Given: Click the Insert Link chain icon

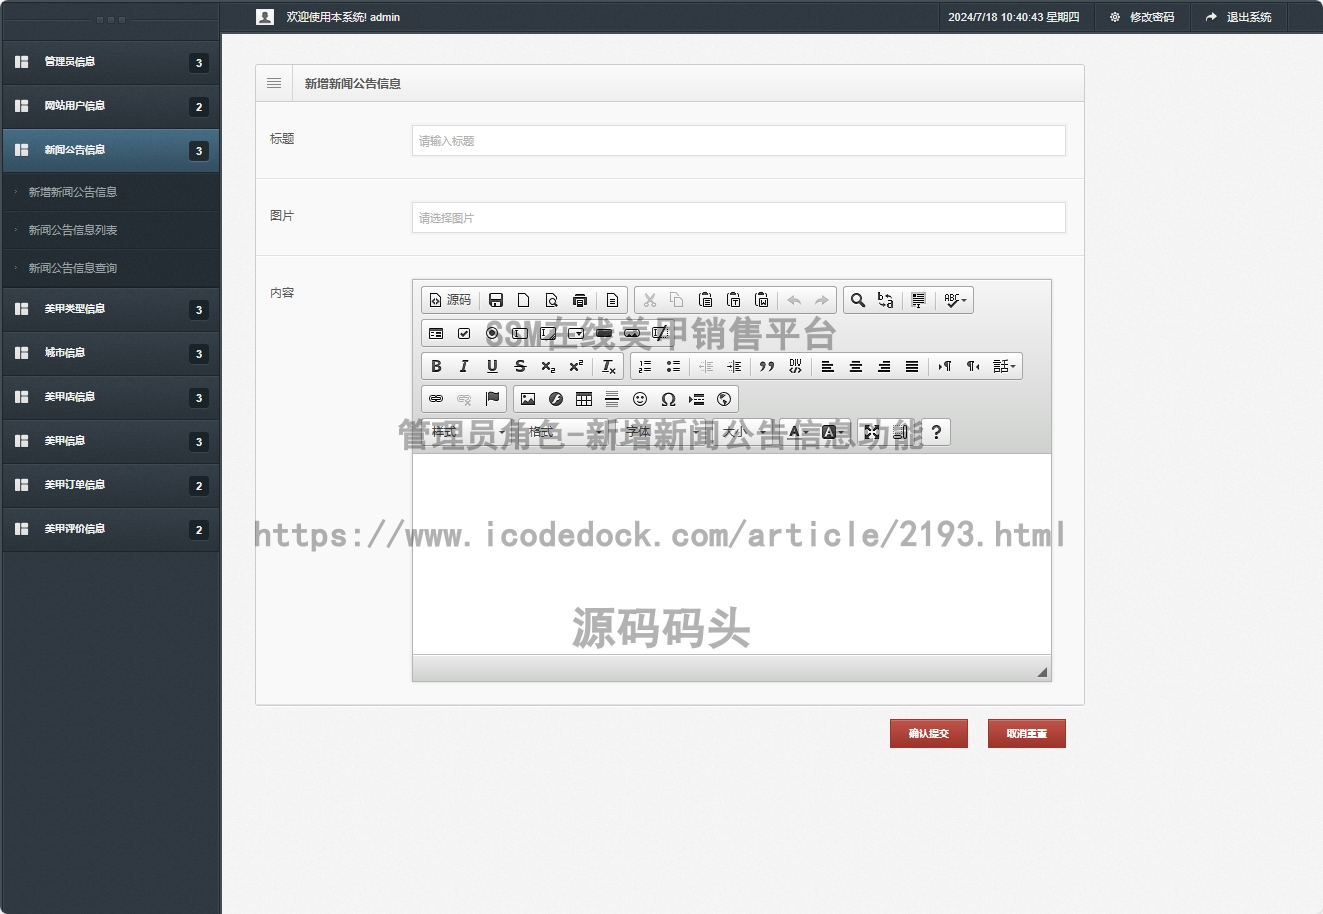Looking at the screenshot, I should (436, 399).
